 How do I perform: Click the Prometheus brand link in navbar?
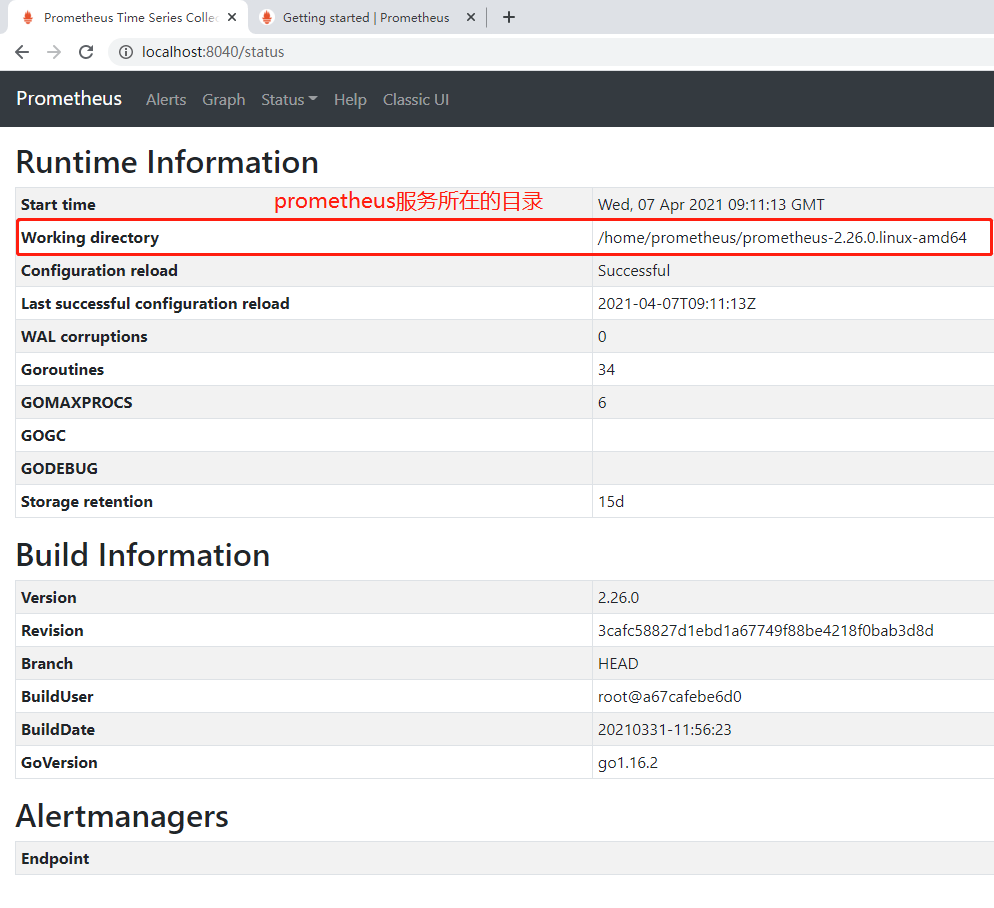(69, 98)
